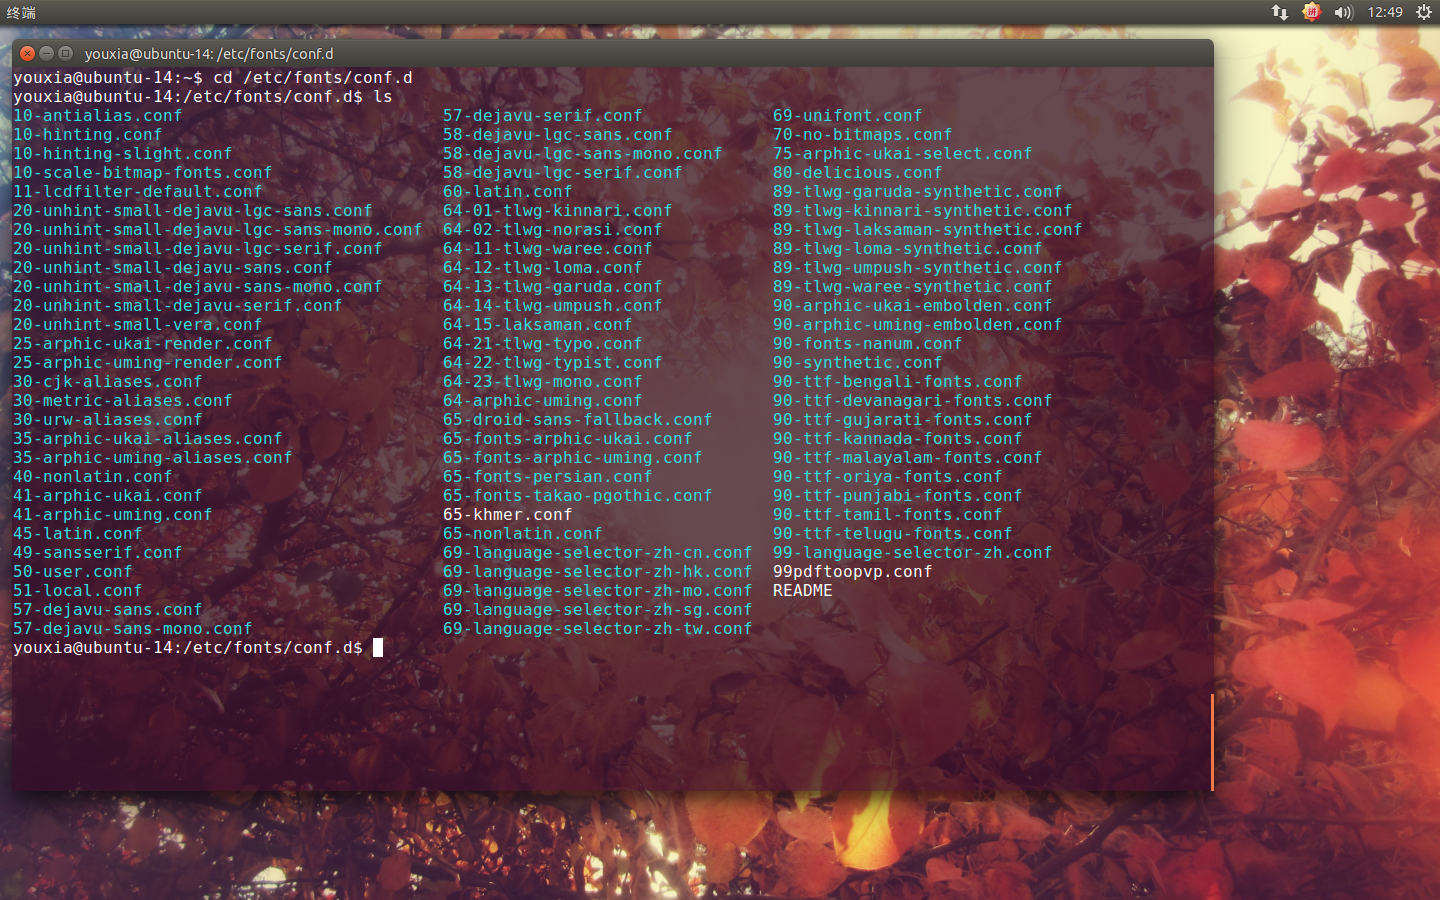Click the 65-droid-sans-fallback.conf entry
1440x900 pixels.
(x=578, y=420)
